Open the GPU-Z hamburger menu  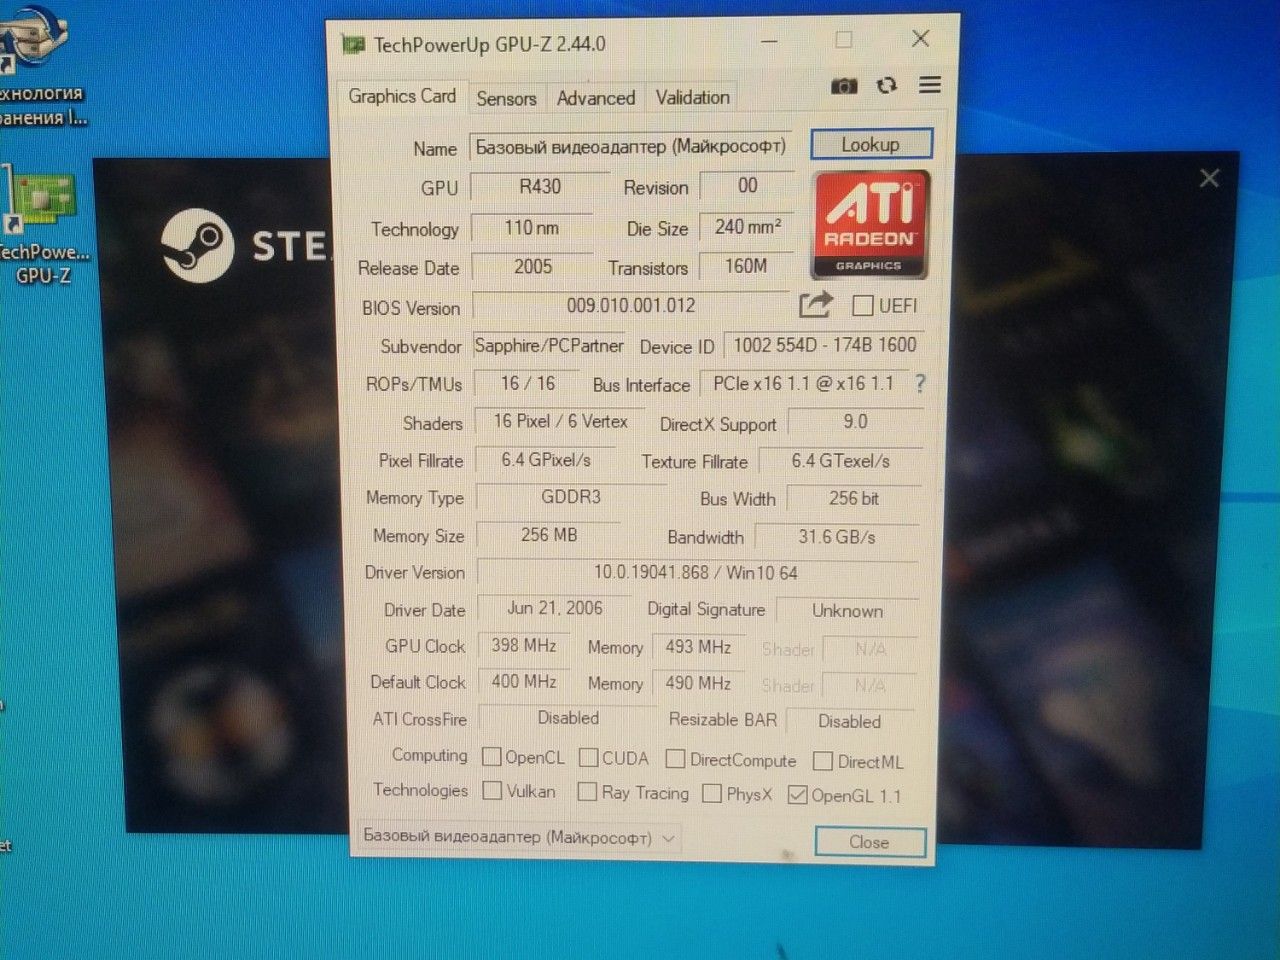pos(930,85)
